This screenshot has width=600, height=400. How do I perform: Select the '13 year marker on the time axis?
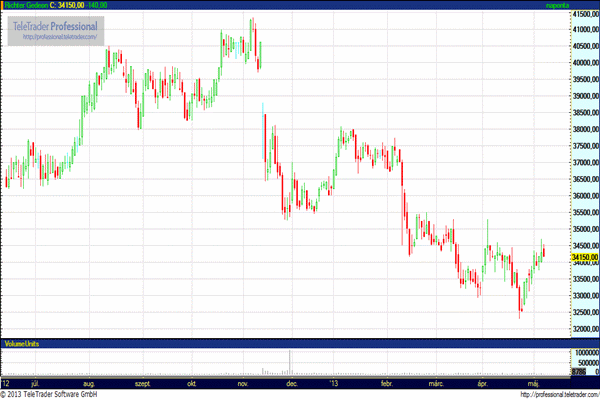(x=336, y=383)
